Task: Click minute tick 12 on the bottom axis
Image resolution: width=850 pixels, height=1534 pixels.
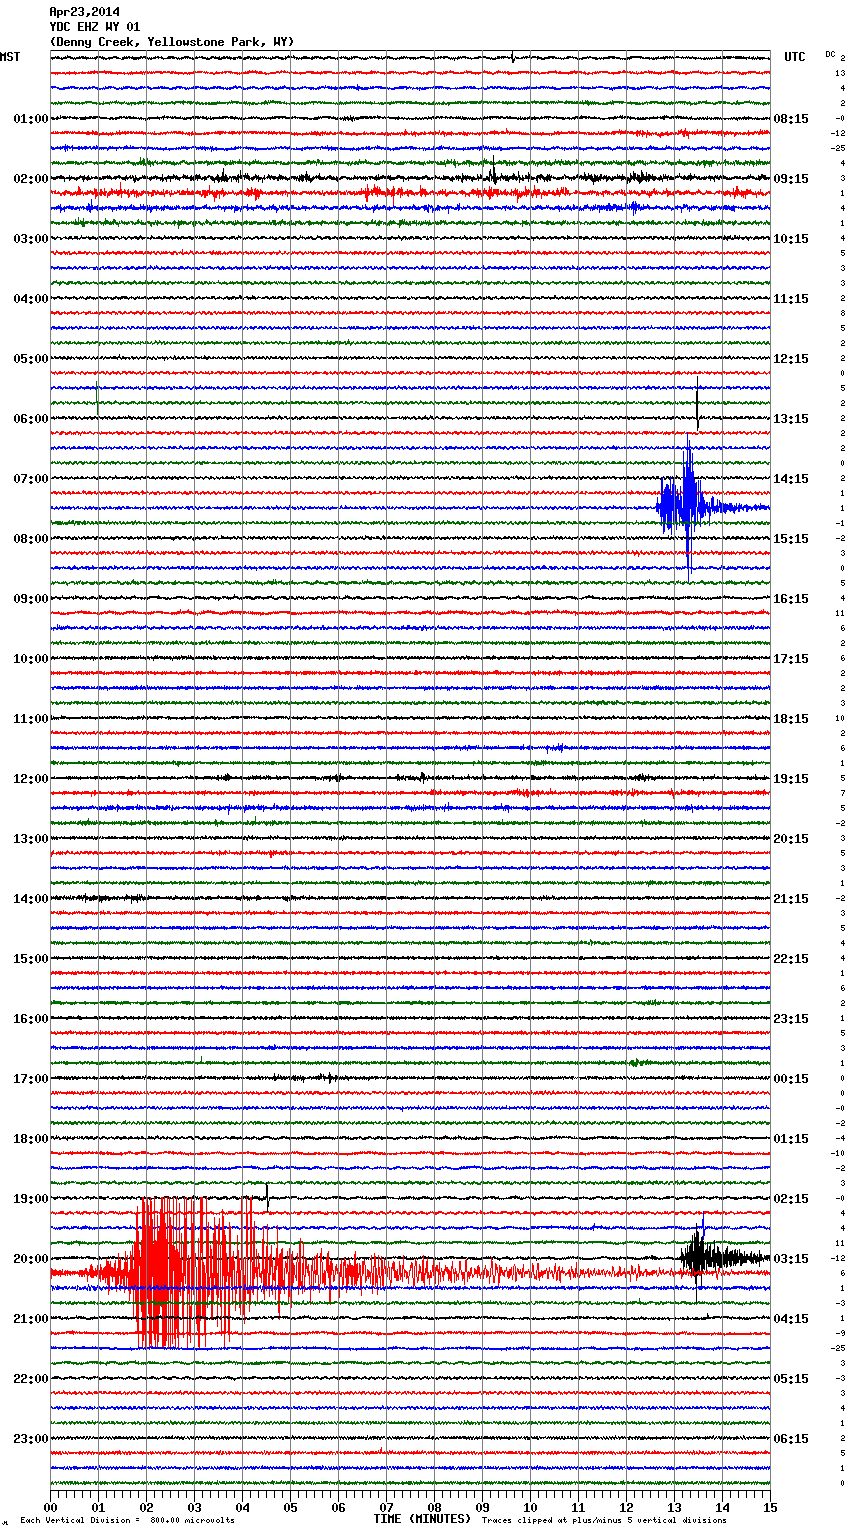Action: click(x=626, y=1507)
